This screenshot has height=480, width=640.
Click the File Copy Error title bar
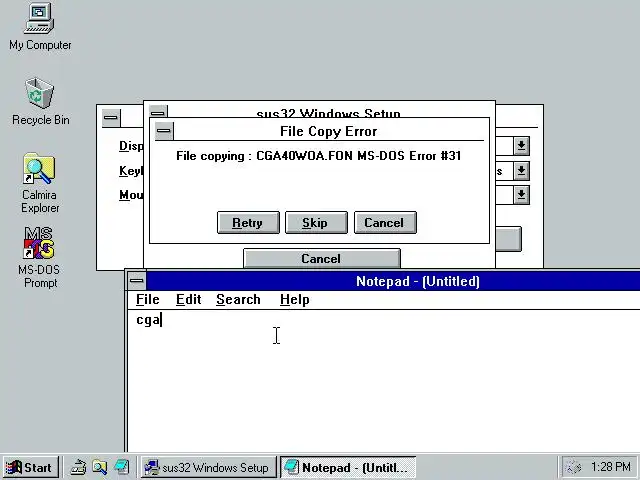[329, 131]
